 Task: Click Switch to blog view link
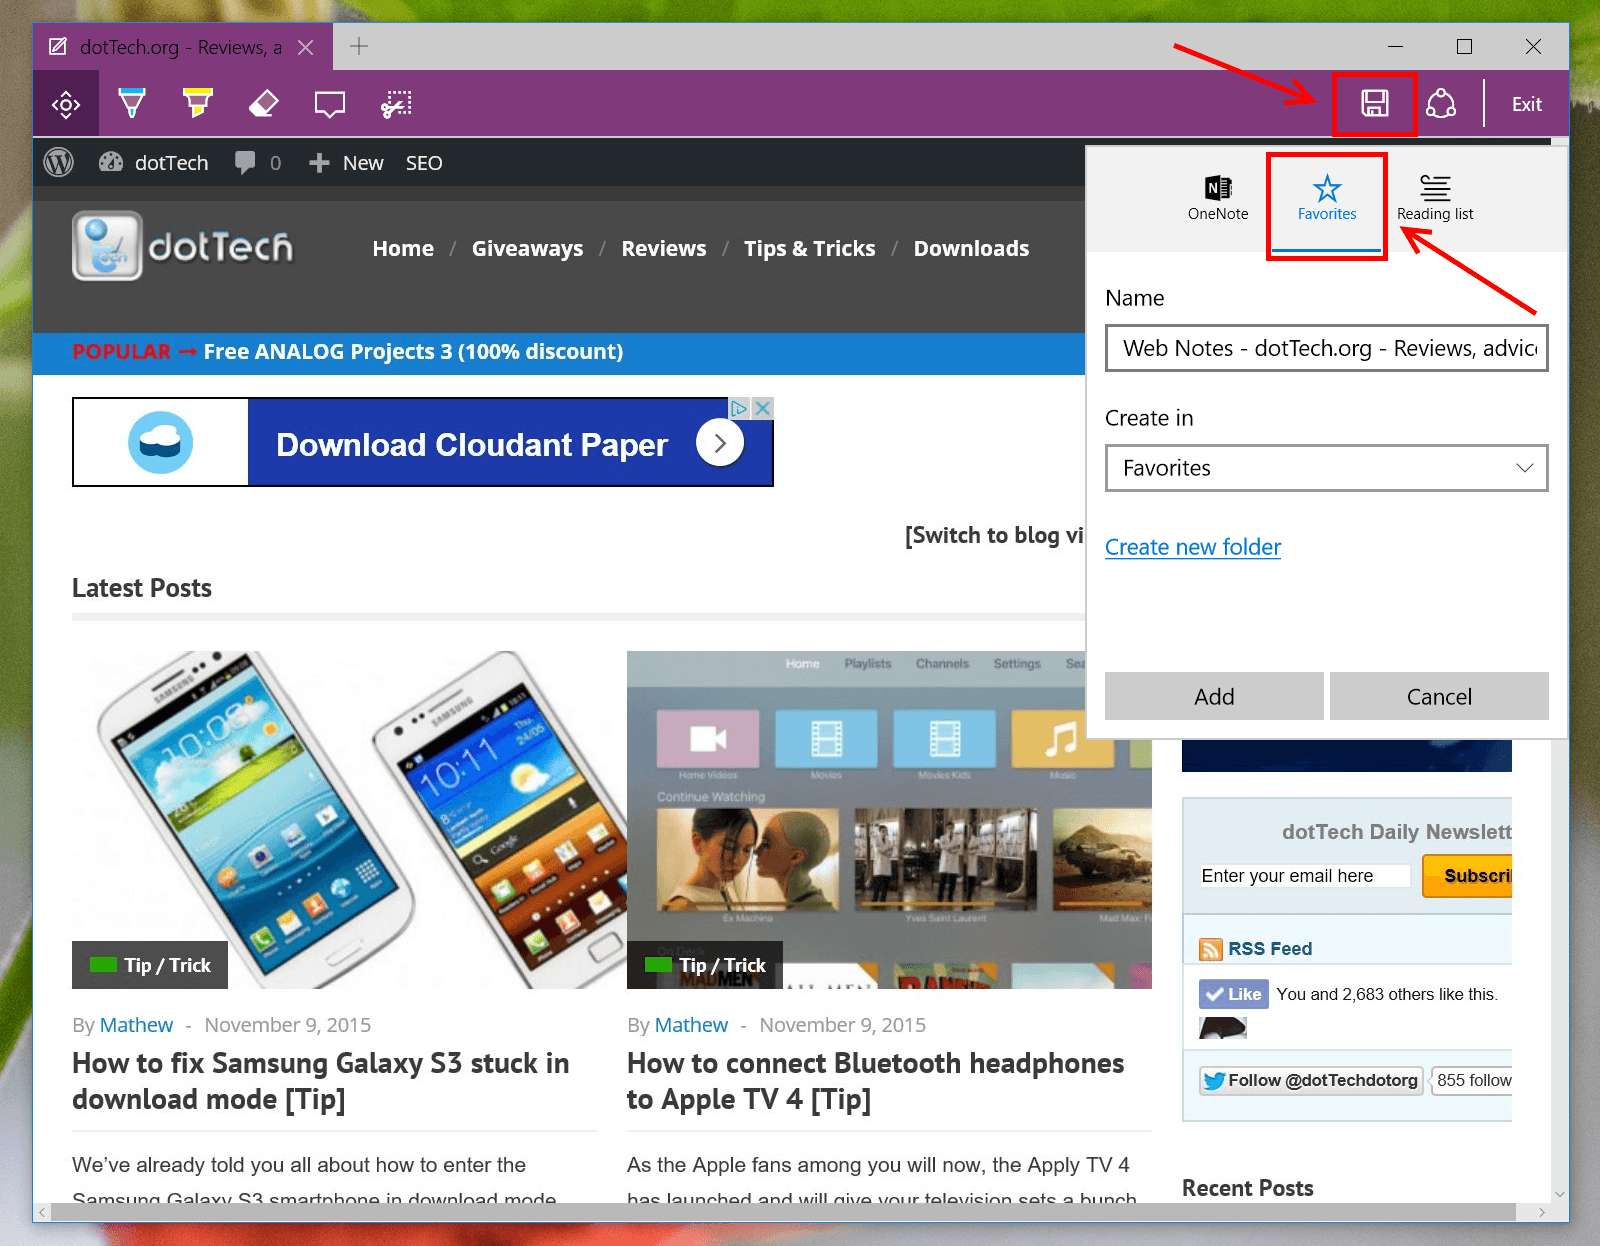994,535
